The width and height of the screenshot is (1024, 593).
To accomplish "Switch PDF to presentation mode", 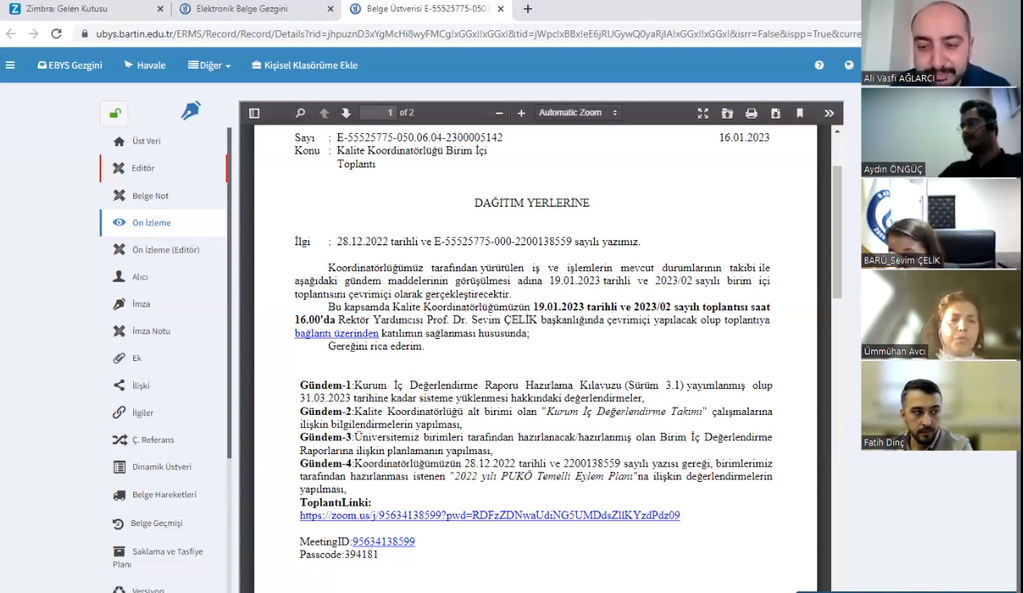I will tap(703, 113).
